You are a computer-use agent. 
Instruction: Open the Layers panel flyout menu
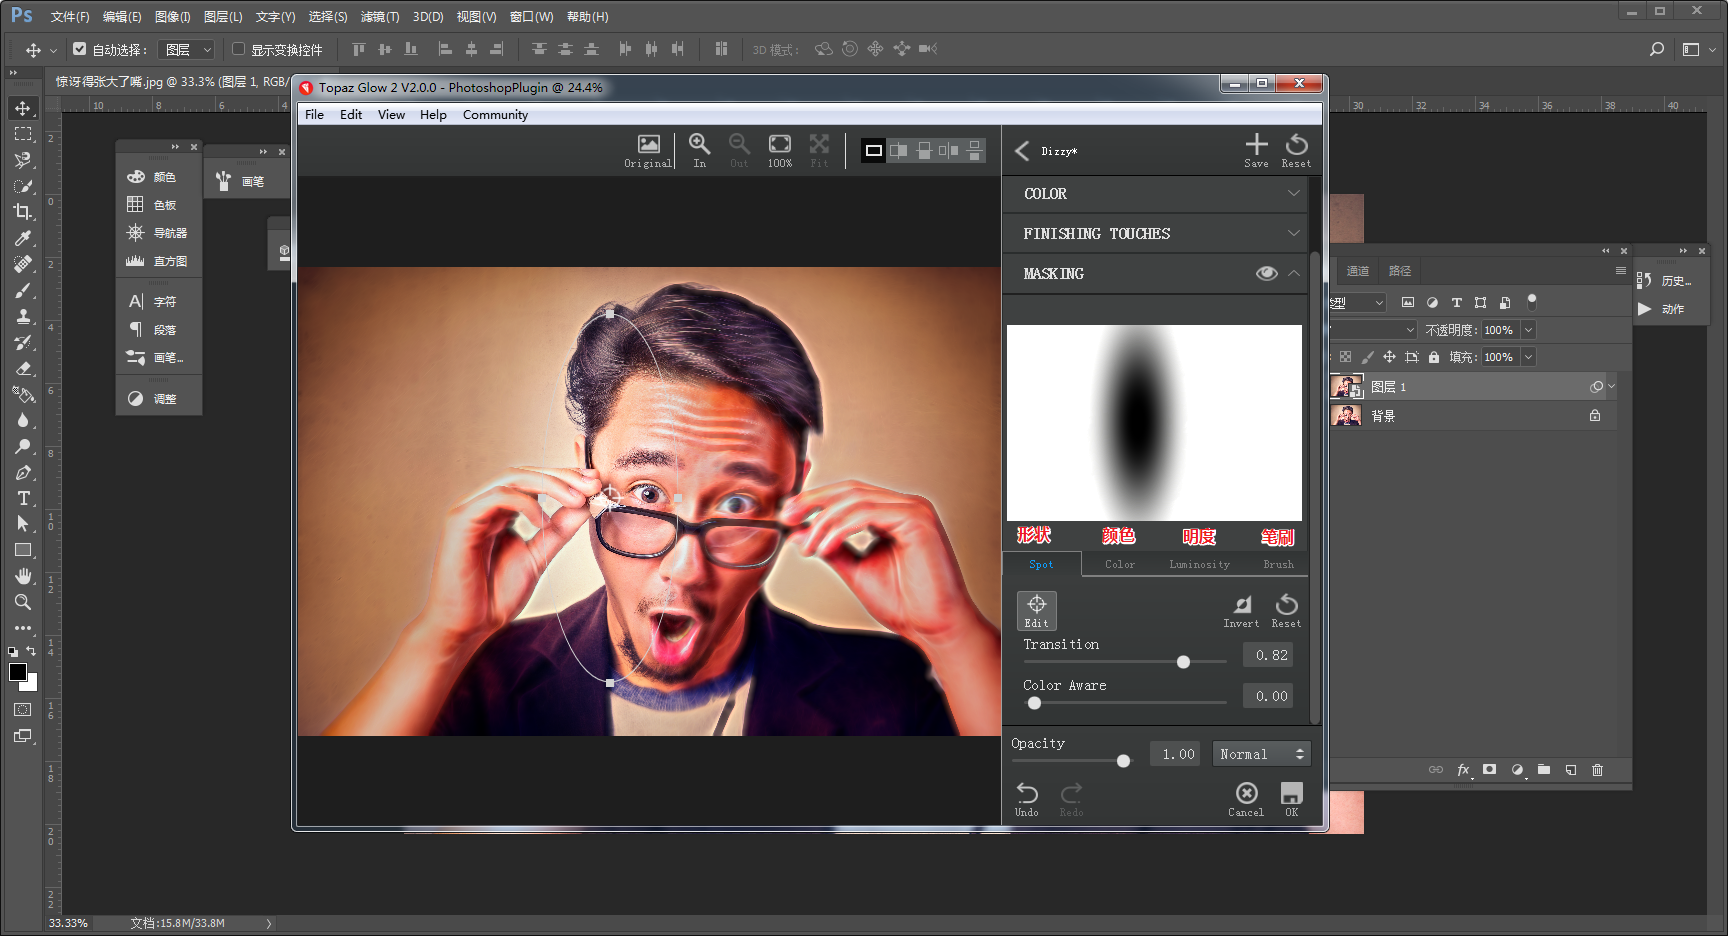[x=1621, y=271]
